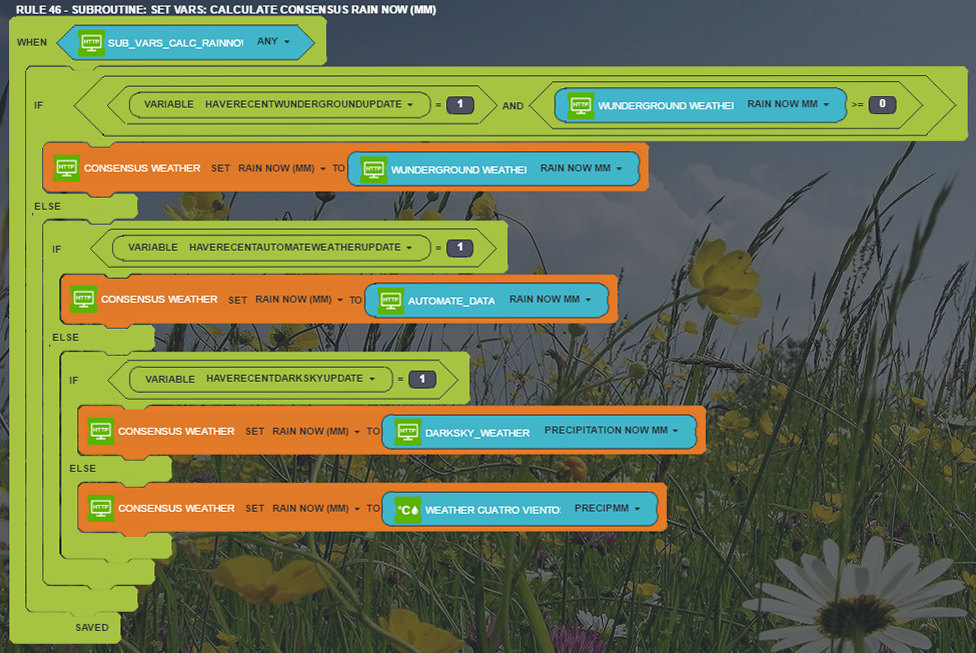The height and width of the screenshot is (653, 976).
Task: Click the HTTP icon on the first Consensus Weather action
Action: coord(66,168)
